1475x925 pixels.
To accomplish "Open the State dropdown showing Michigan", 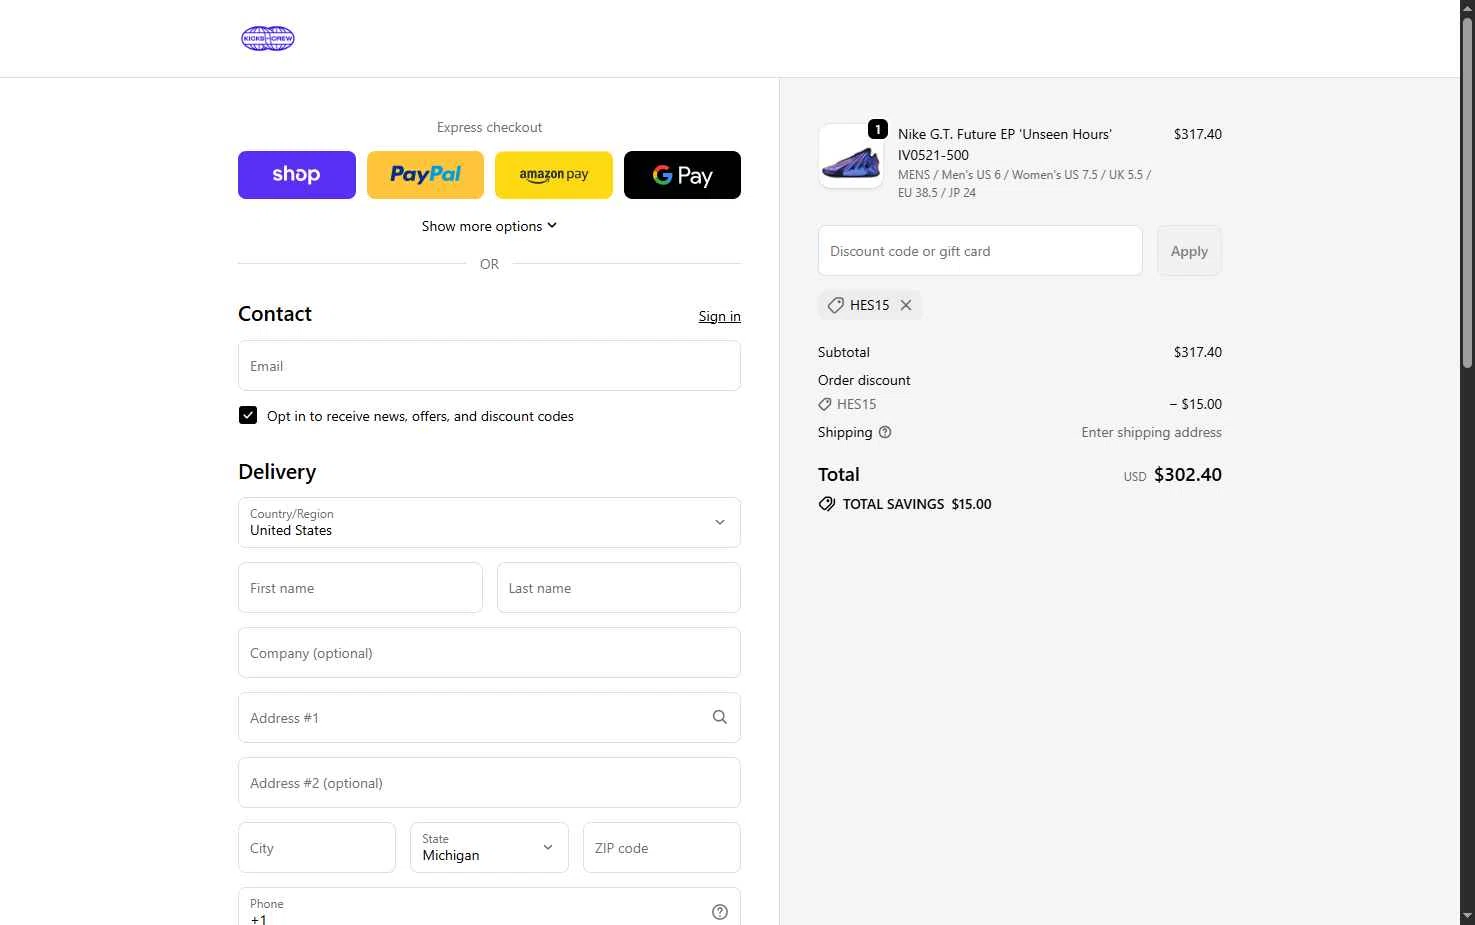I will pyautogui.click(x=489, y=847).
